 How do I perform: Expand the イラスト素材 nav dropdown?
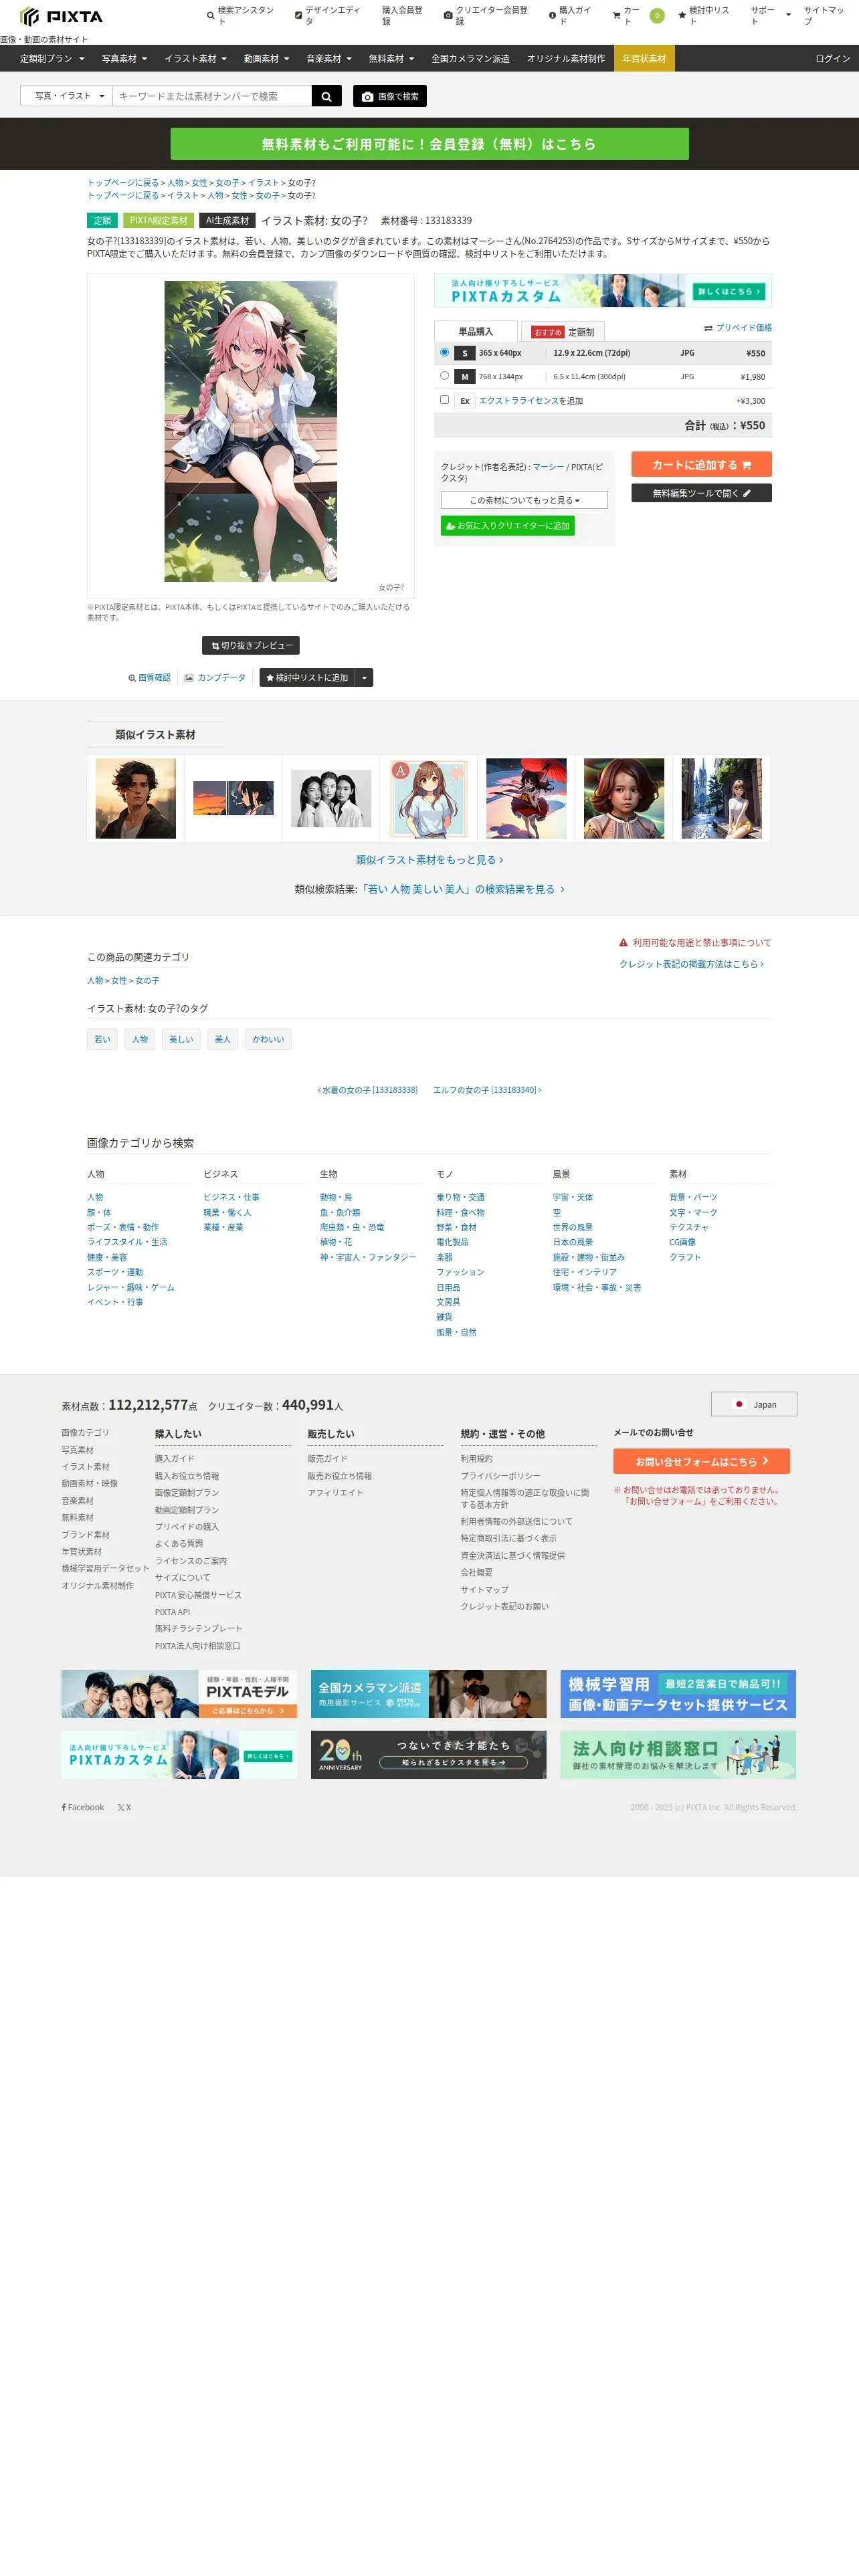click(195, 59)
